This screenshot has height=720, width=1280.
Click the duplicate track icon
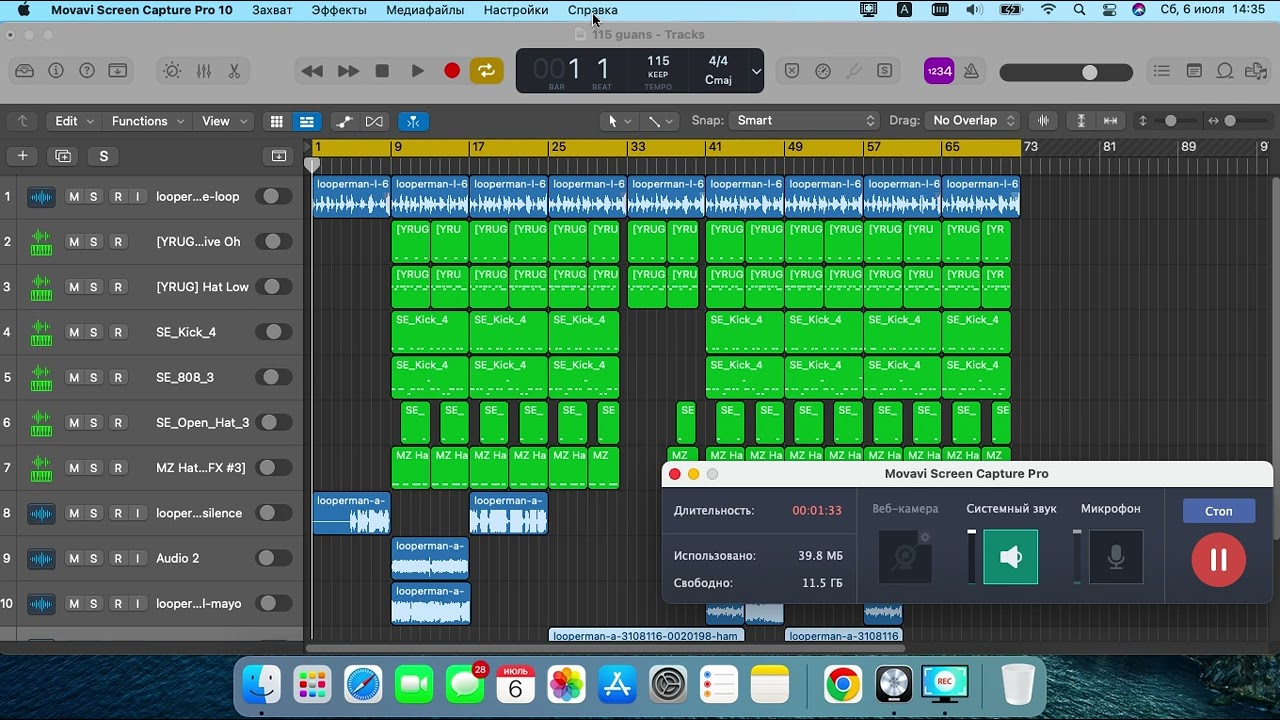click(x=63, y=156)
